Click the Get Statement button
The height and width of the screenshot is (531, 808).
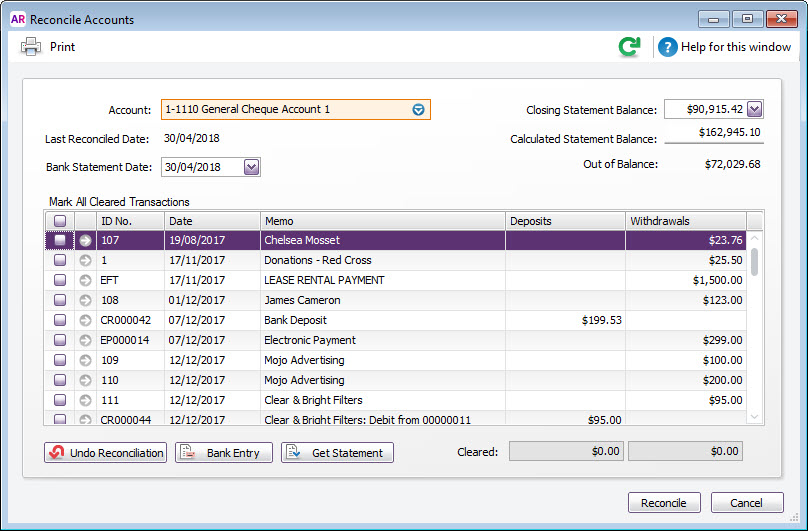337,453
